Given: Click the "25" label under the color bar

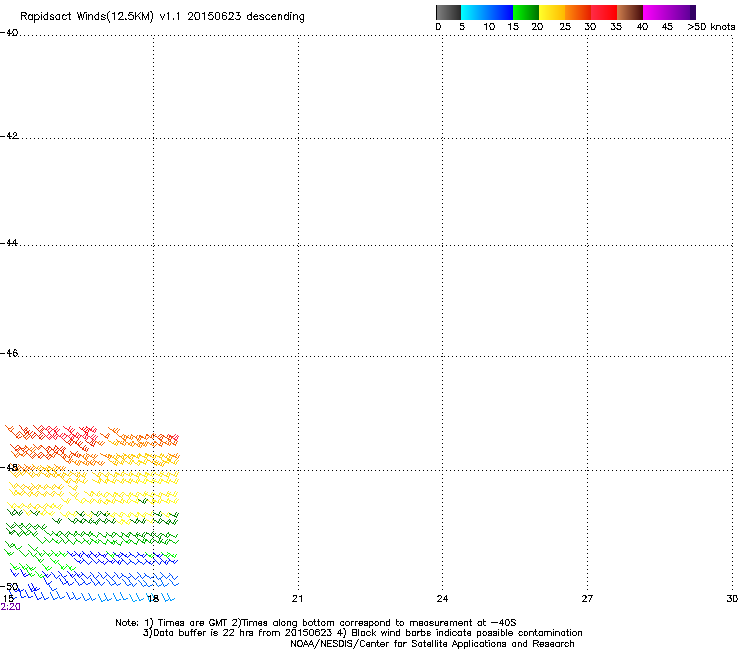Looking at the screenshot, I should pyautogui.click(x=565, y=27).
